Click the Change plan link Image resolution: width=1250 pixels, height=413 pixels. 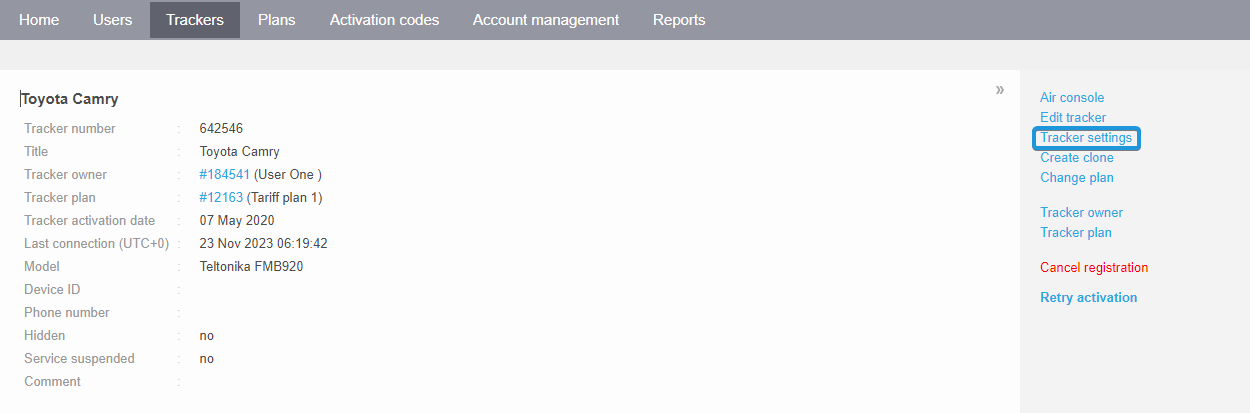[x=1077, y=178]
